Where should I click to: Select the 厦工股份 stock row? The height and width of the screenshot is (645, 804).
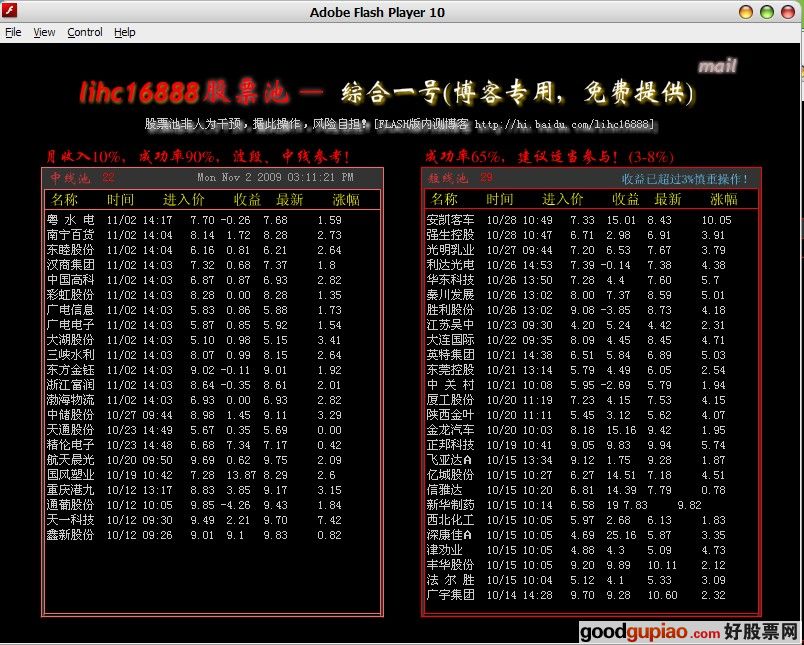(x=576, y=400)
